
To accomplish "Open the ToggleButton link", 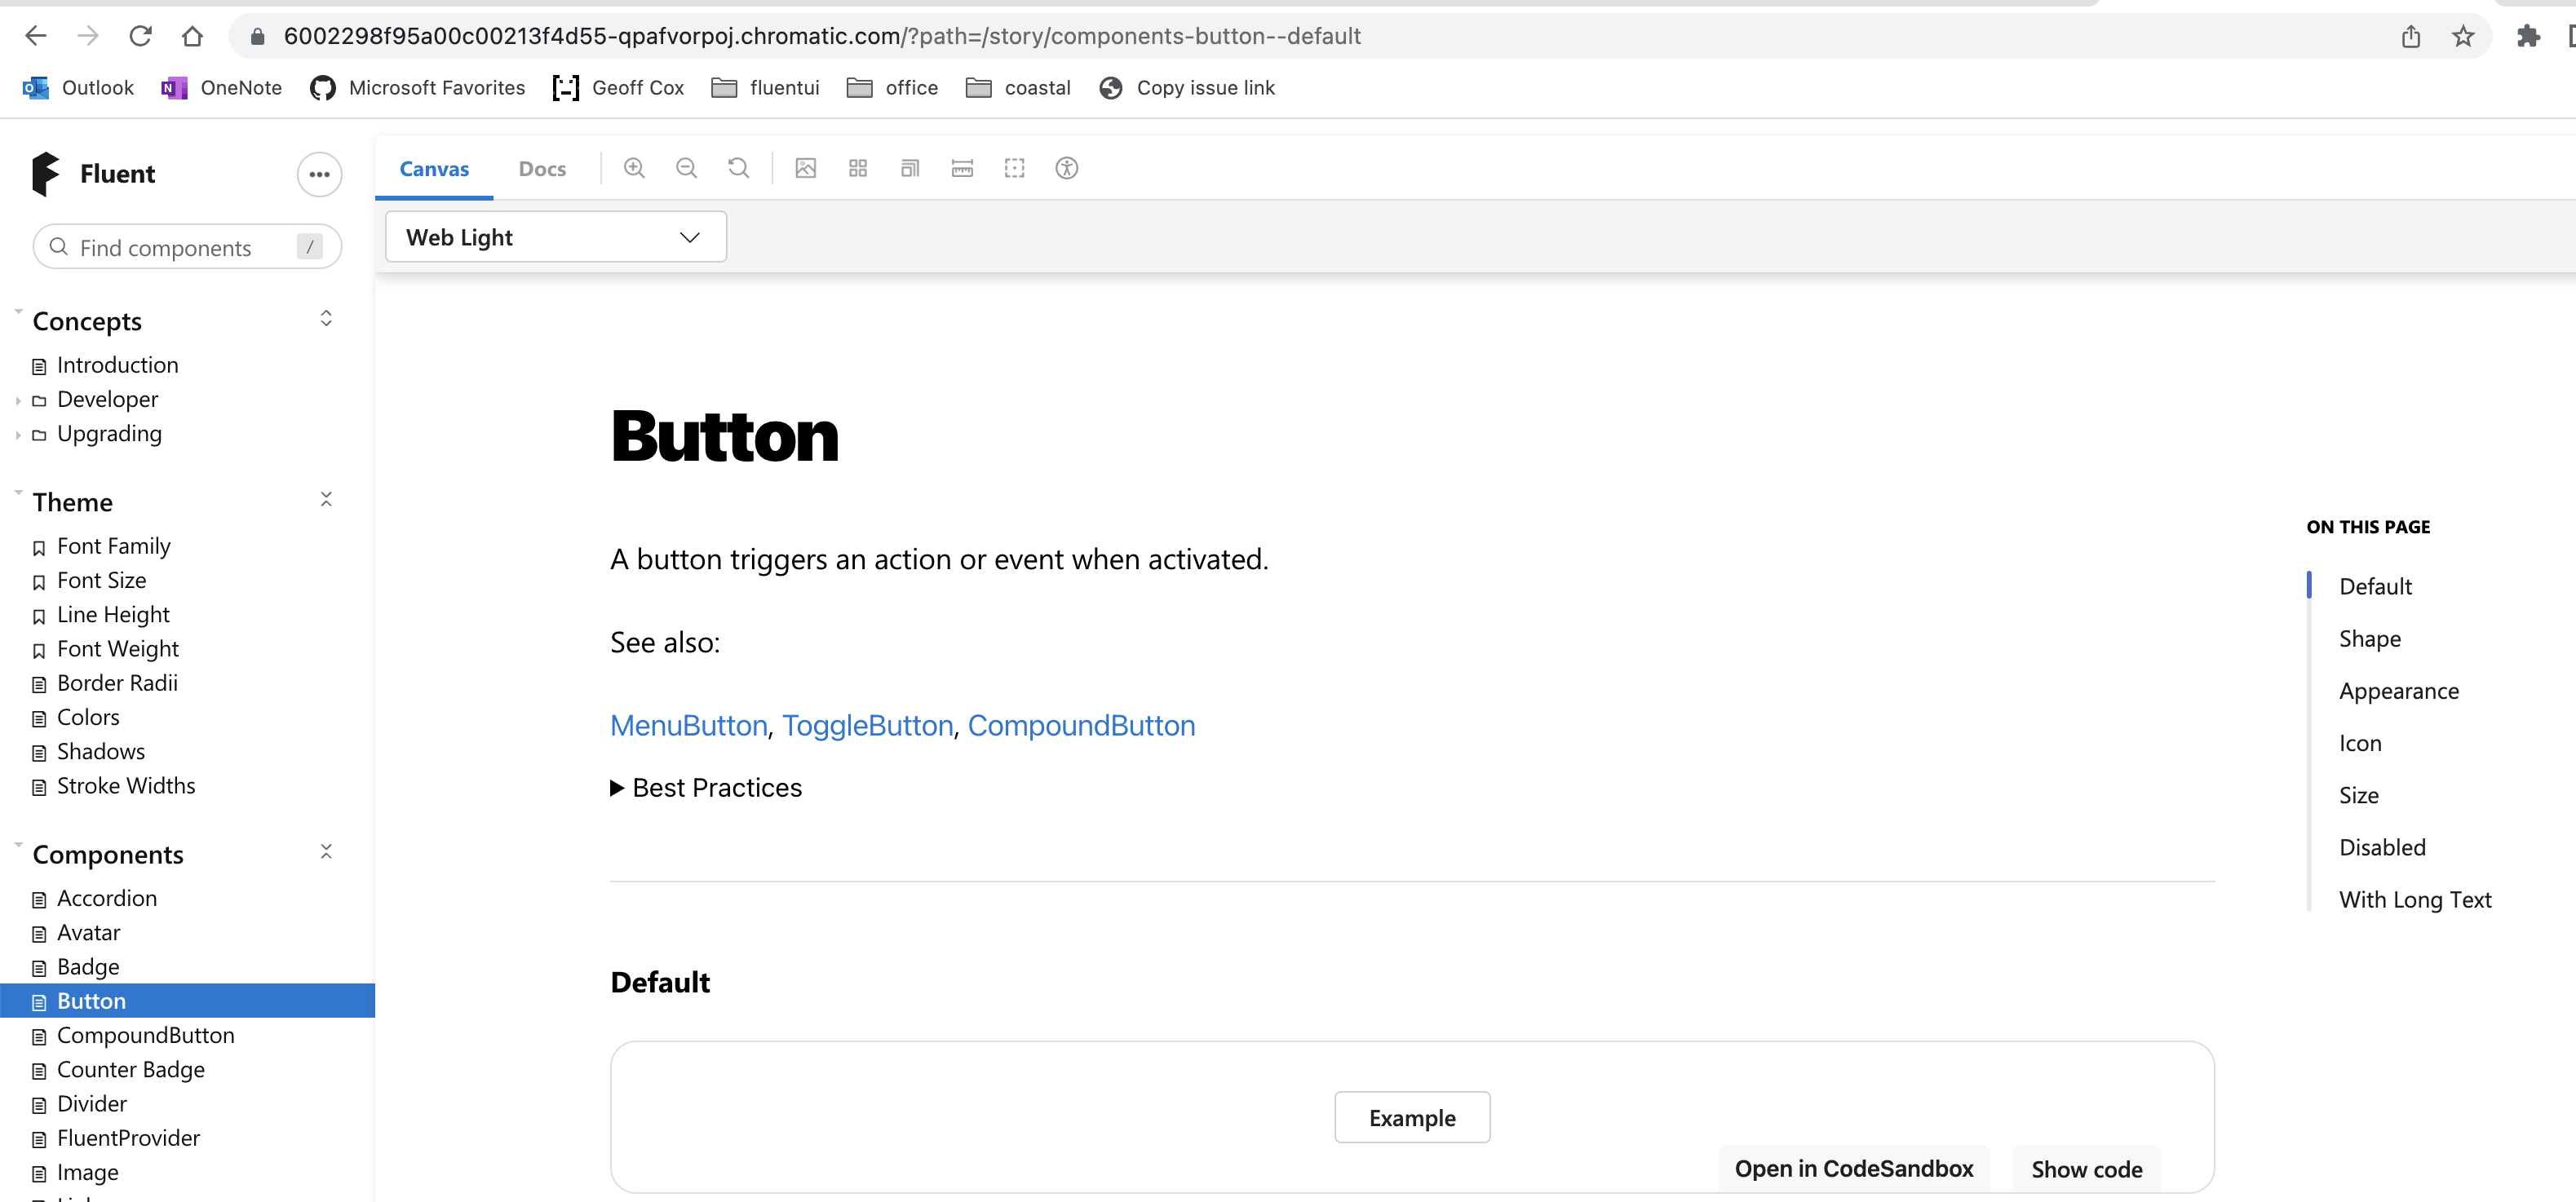I will [x=866, y=725].
